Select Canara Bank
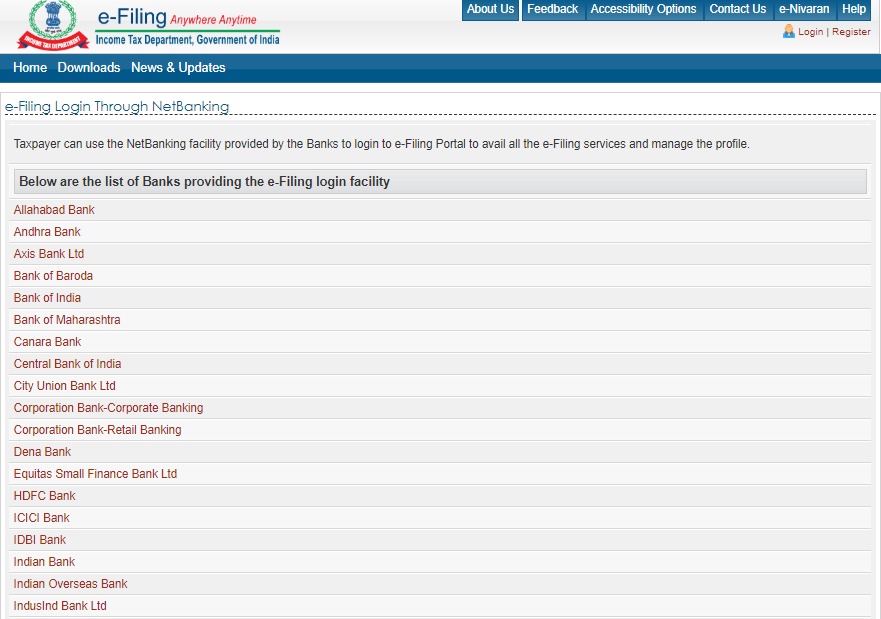Viewport: 881px width, 619px height. pos(48,342)
